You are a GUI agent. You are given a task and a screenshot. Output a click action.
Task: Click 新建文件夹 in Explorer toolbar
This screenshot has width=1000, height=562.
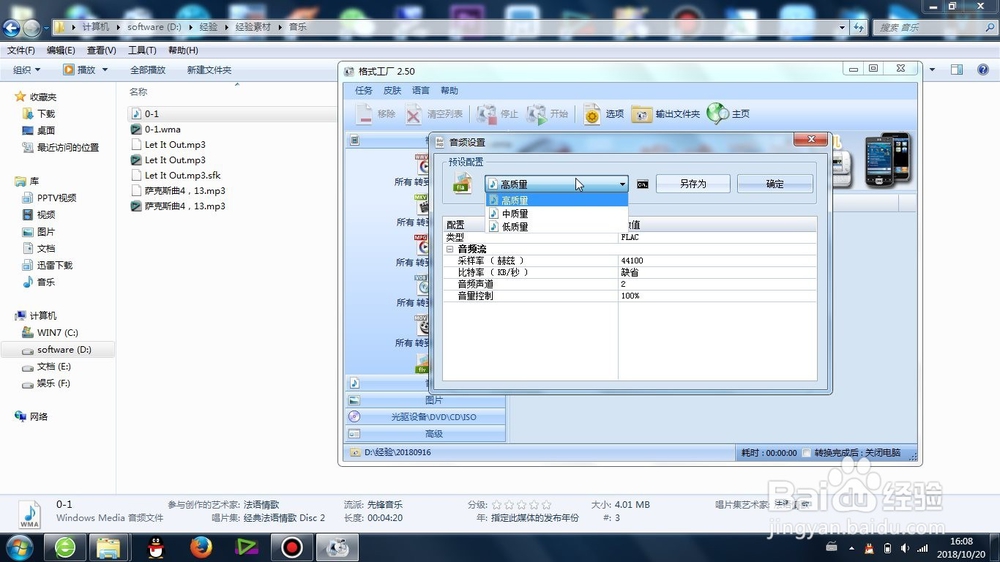(209, 70)
